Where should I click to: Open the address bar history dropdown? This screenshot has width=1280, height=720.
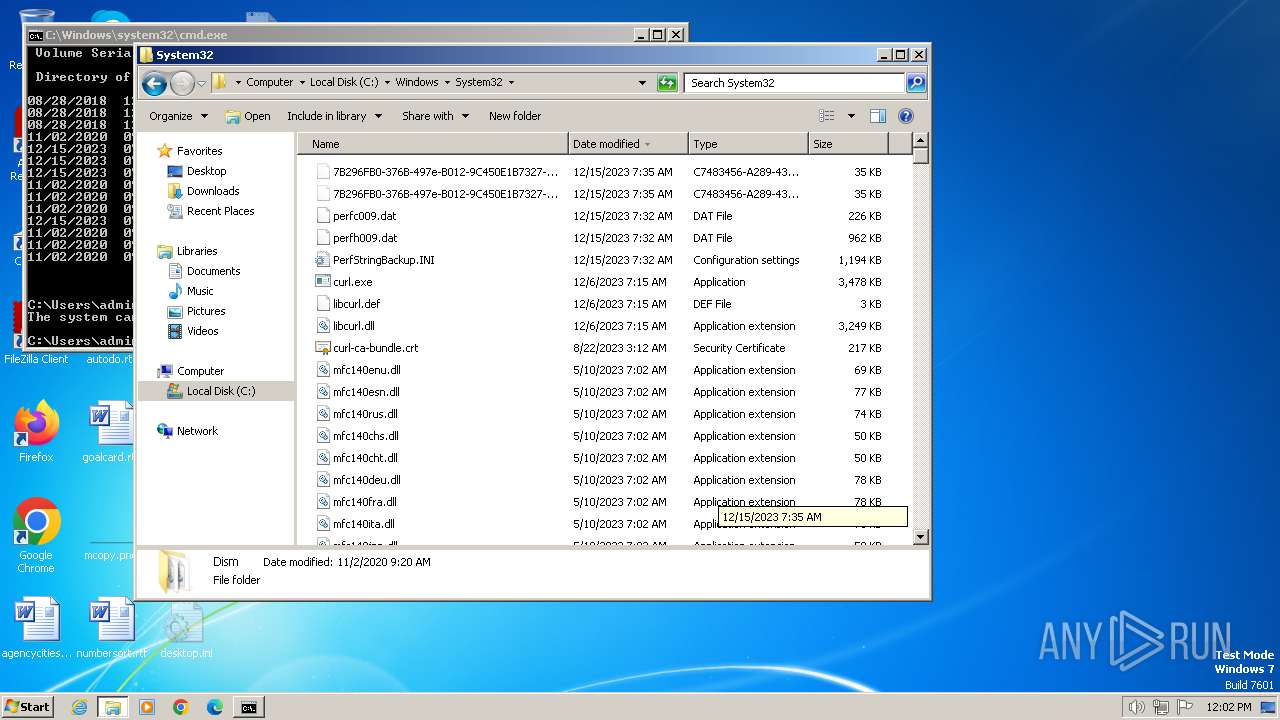point(642,83)
